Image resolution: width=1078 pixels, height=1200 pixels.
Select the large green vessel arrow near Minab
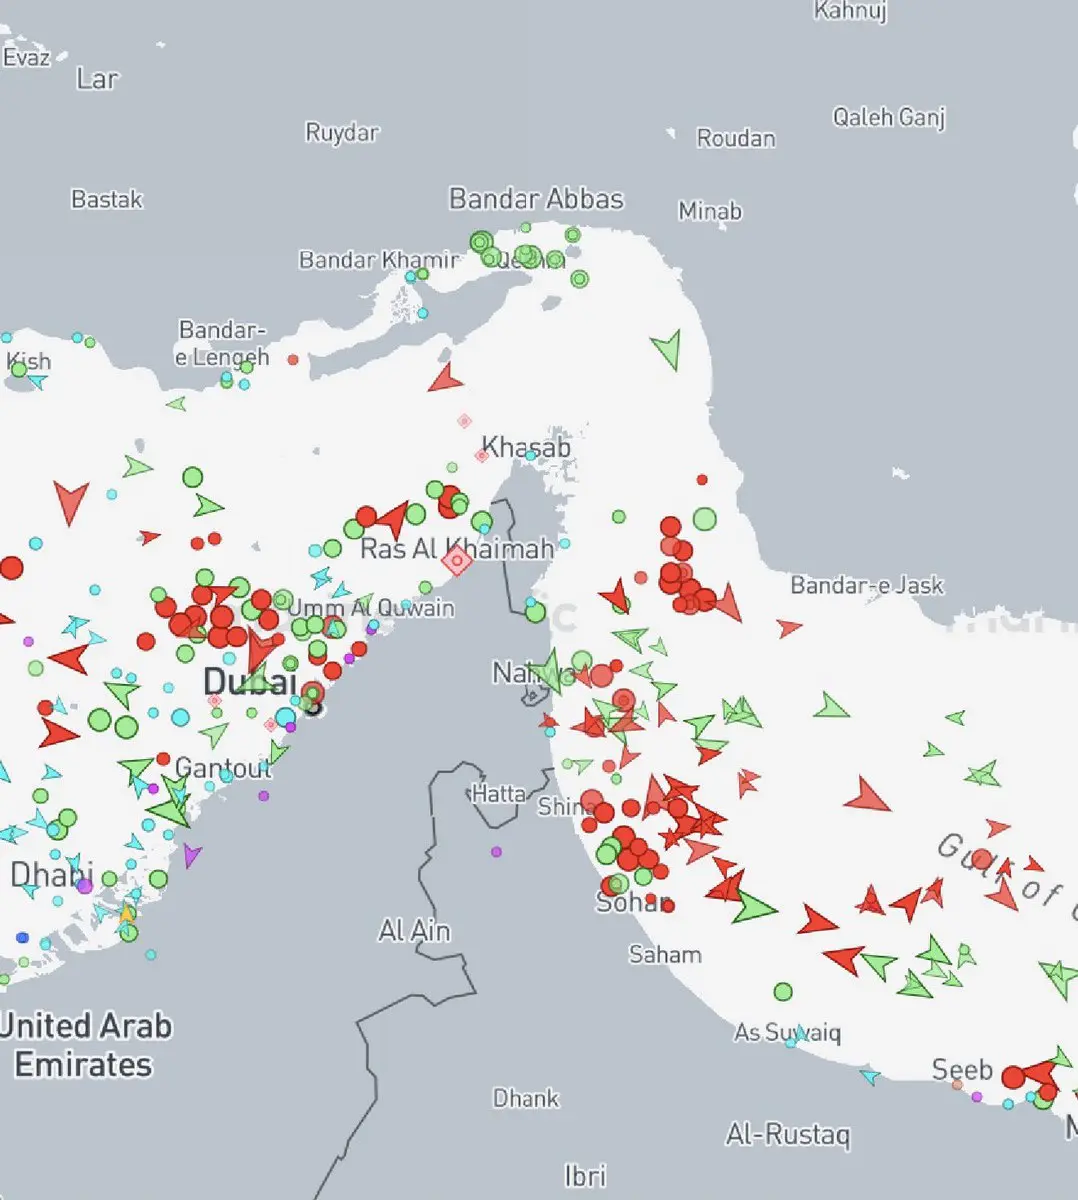click(x=668, y=349)
